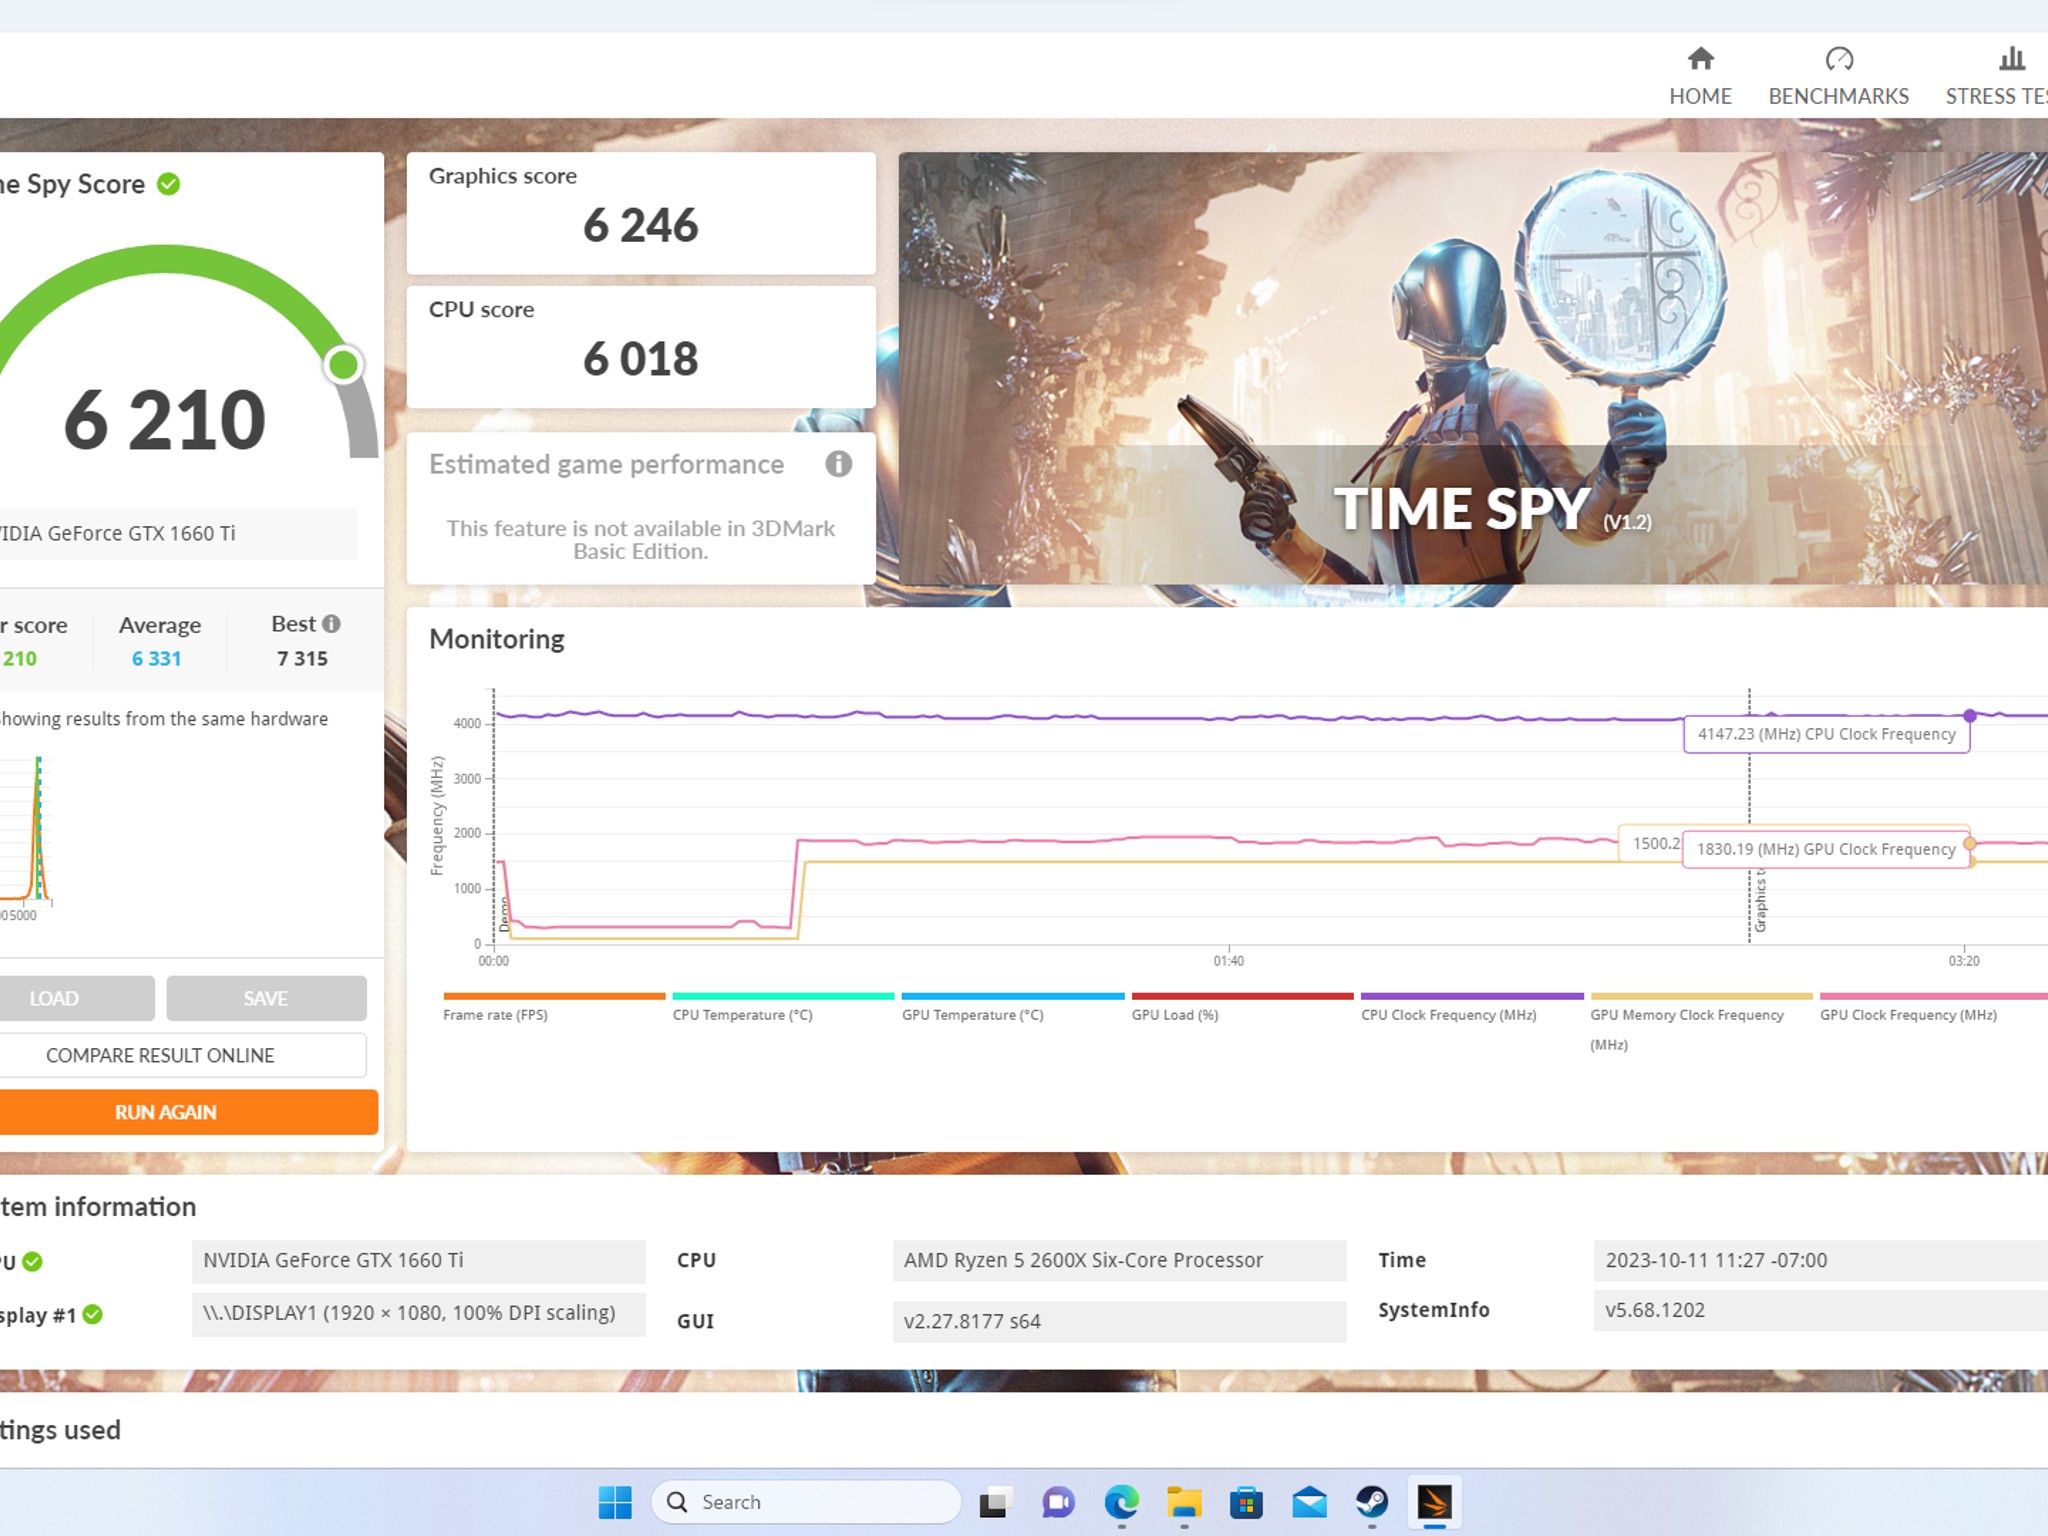This screenshot has width=2048, height=1536.
Task: Click the GUI version v2.27.8177 s64
Action: click(x=1119, y=1321)
